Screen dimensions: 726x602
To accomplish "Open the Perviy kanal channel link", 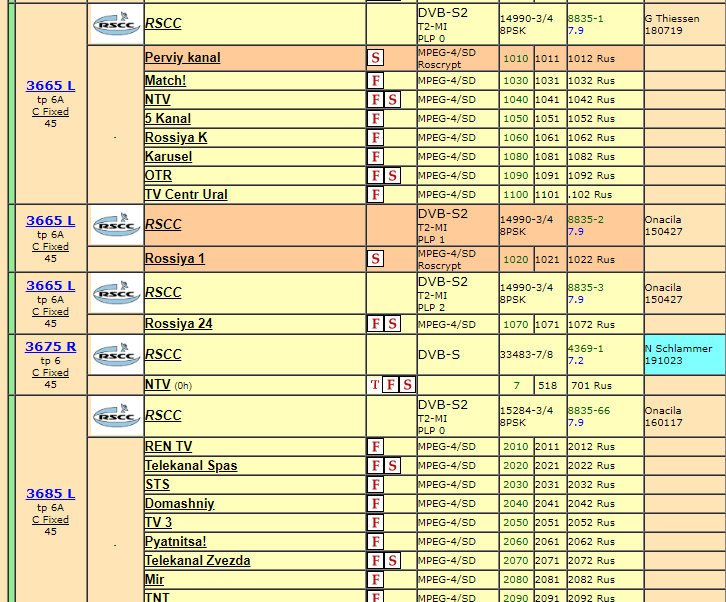I will pyautogui.click(x=182, y=58).
